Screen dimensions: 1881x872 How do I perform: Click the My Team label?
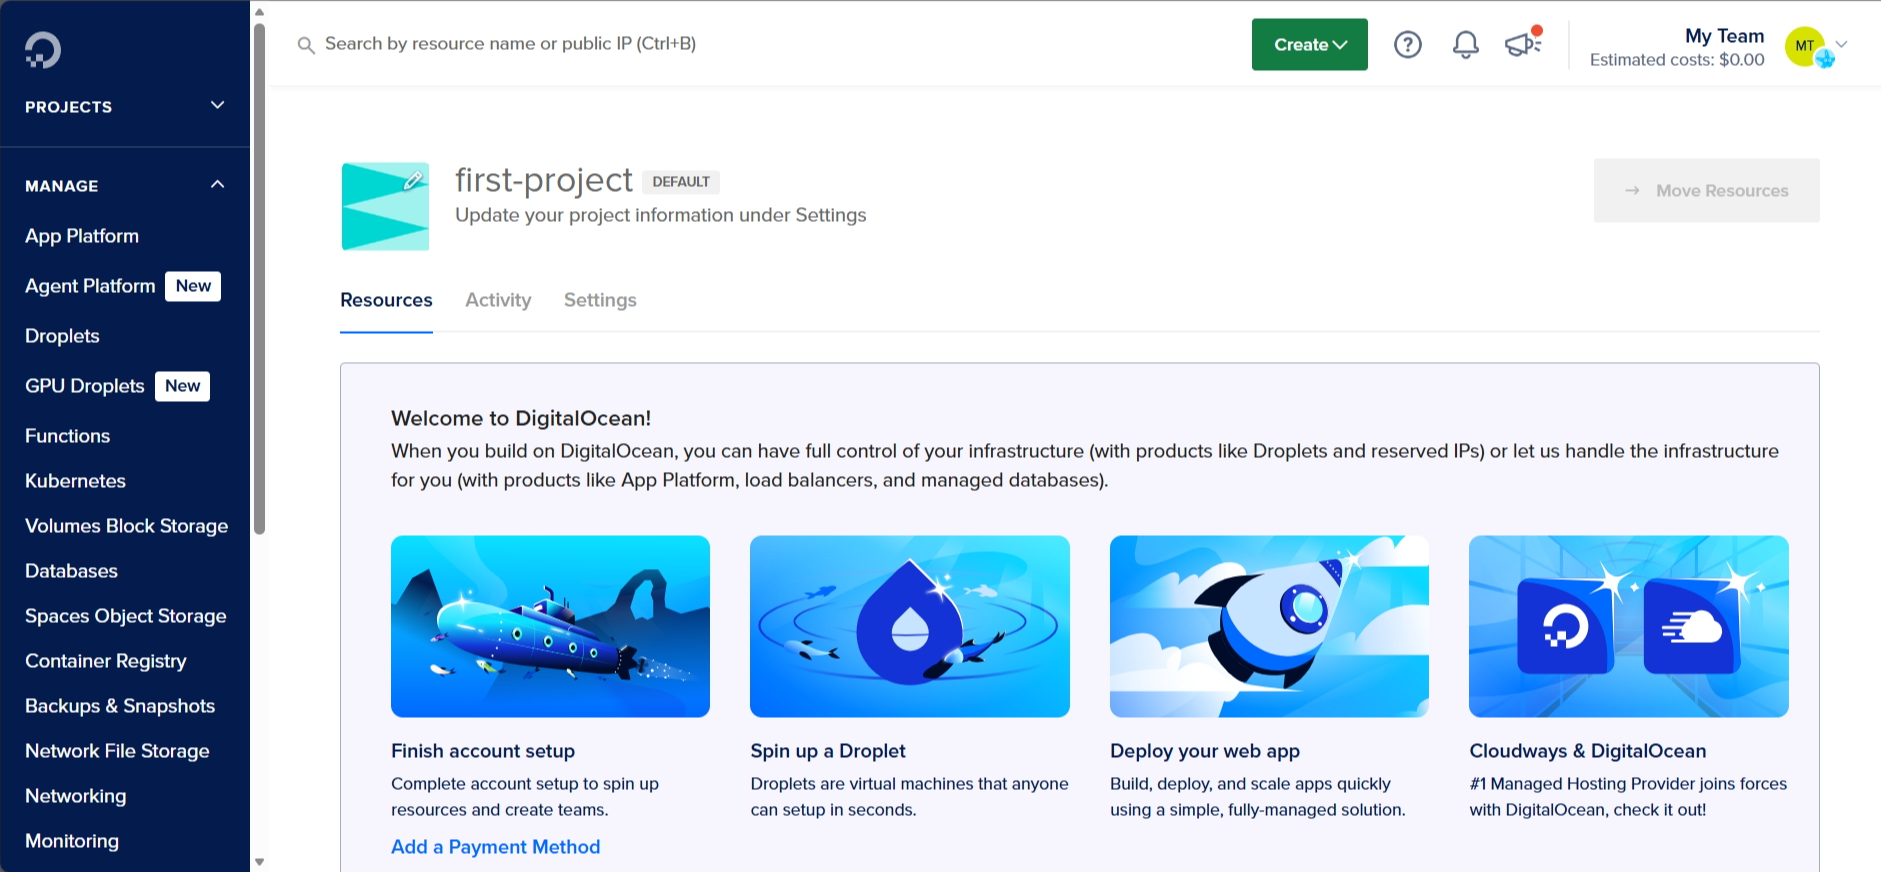click(1724, 36)
